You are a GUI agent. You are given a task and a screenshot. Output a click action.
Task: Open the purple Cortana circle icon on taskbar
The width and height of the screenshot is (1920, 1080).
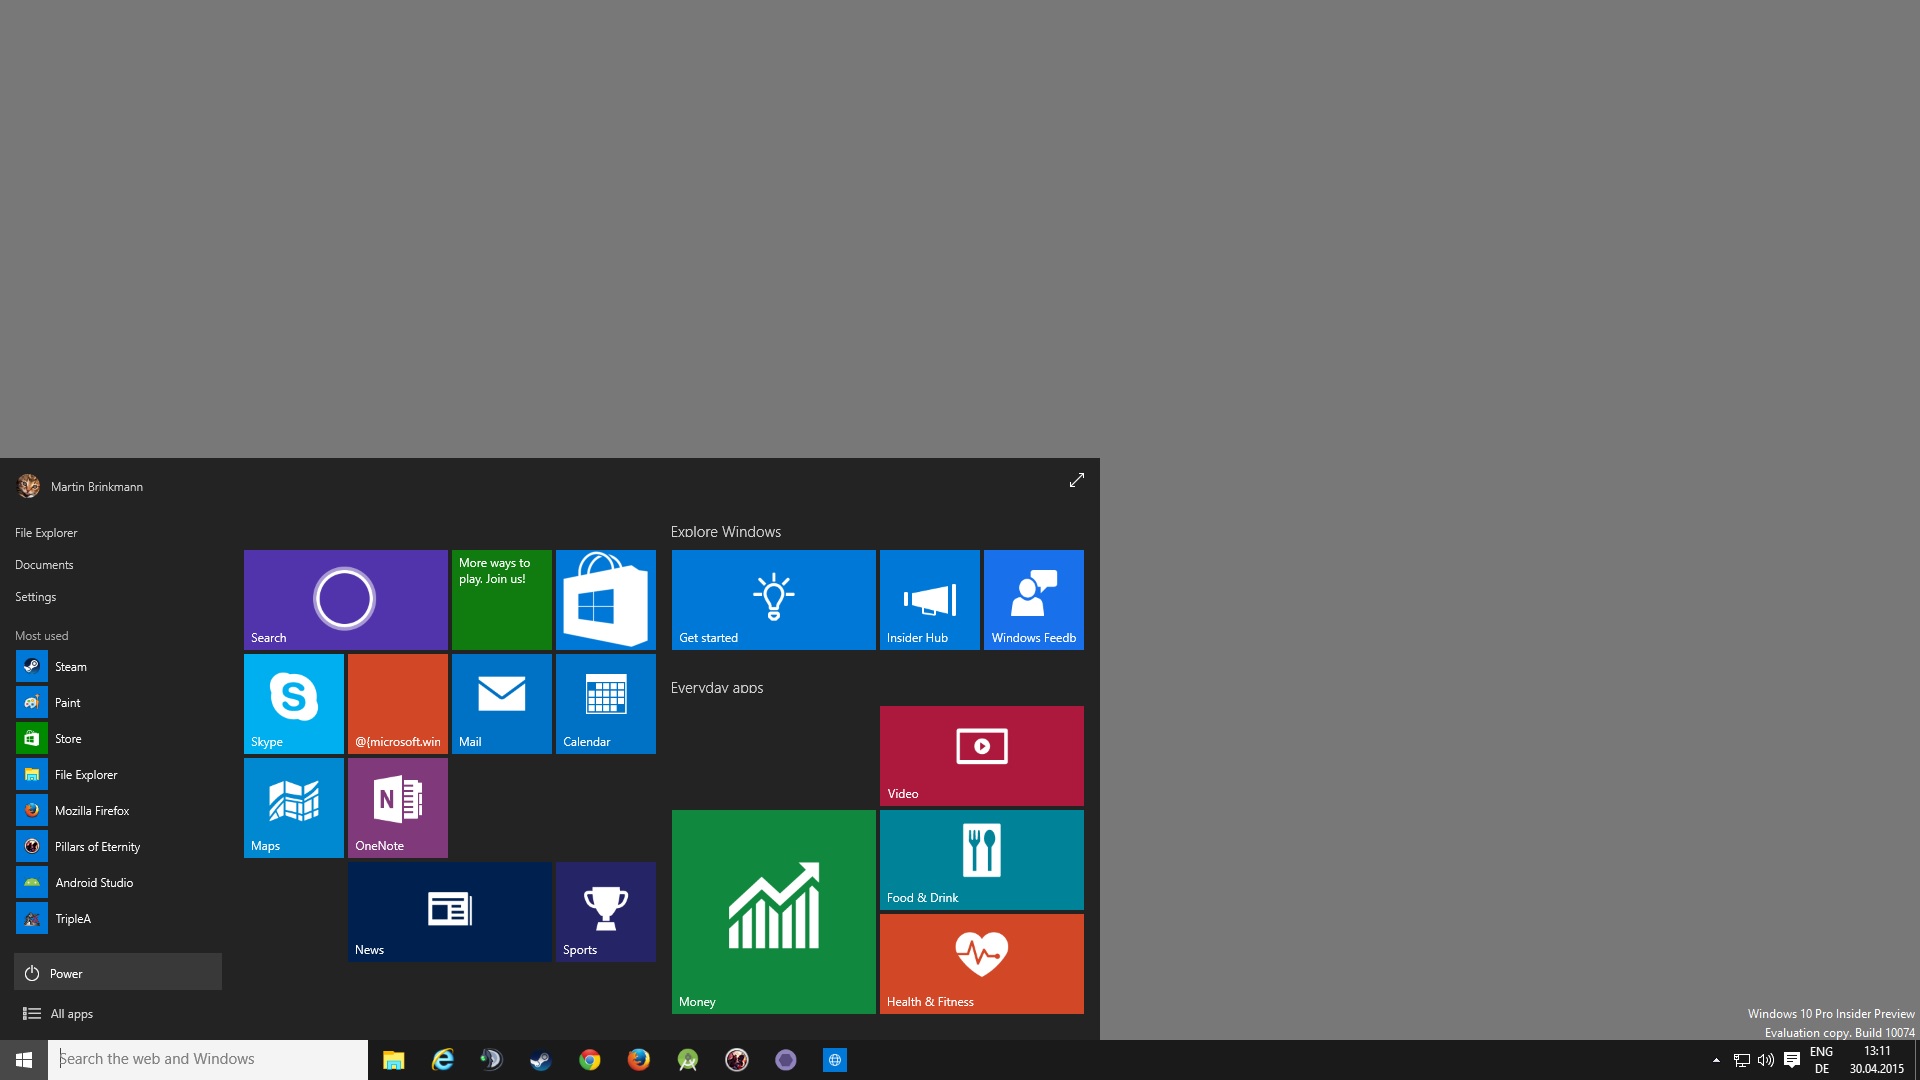pyautogui.click(x=785, y=1060)
